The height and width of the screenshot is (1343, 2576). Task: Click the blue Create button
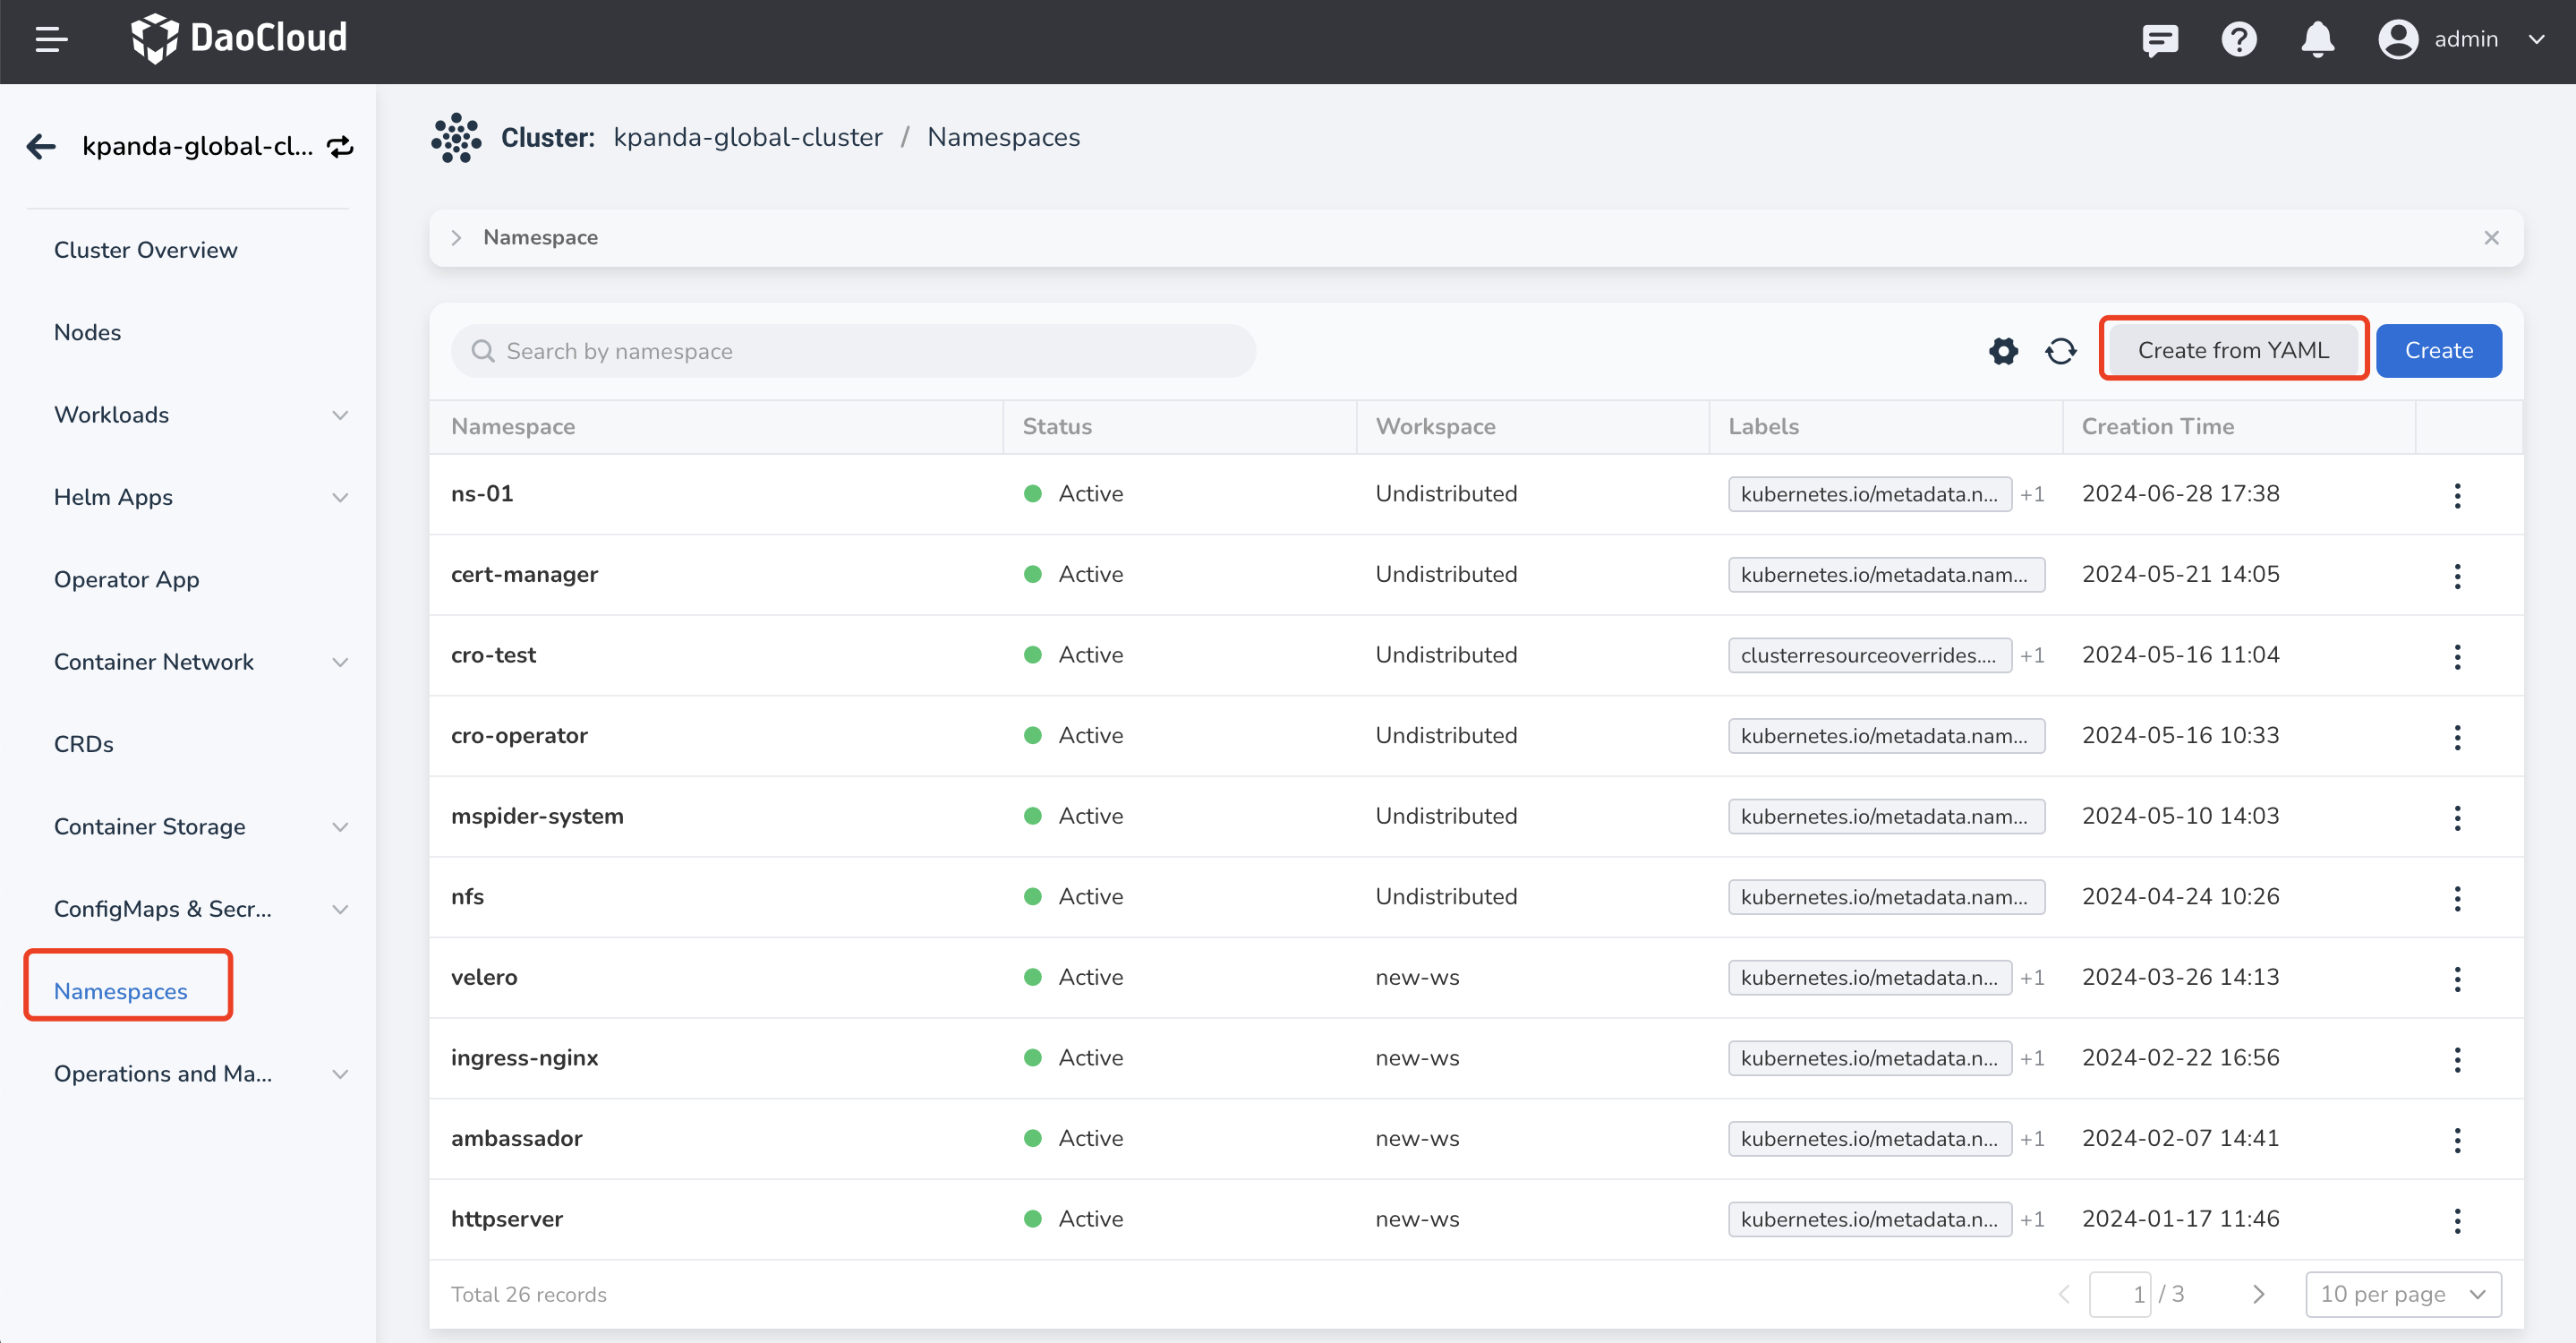[2438, 350]
